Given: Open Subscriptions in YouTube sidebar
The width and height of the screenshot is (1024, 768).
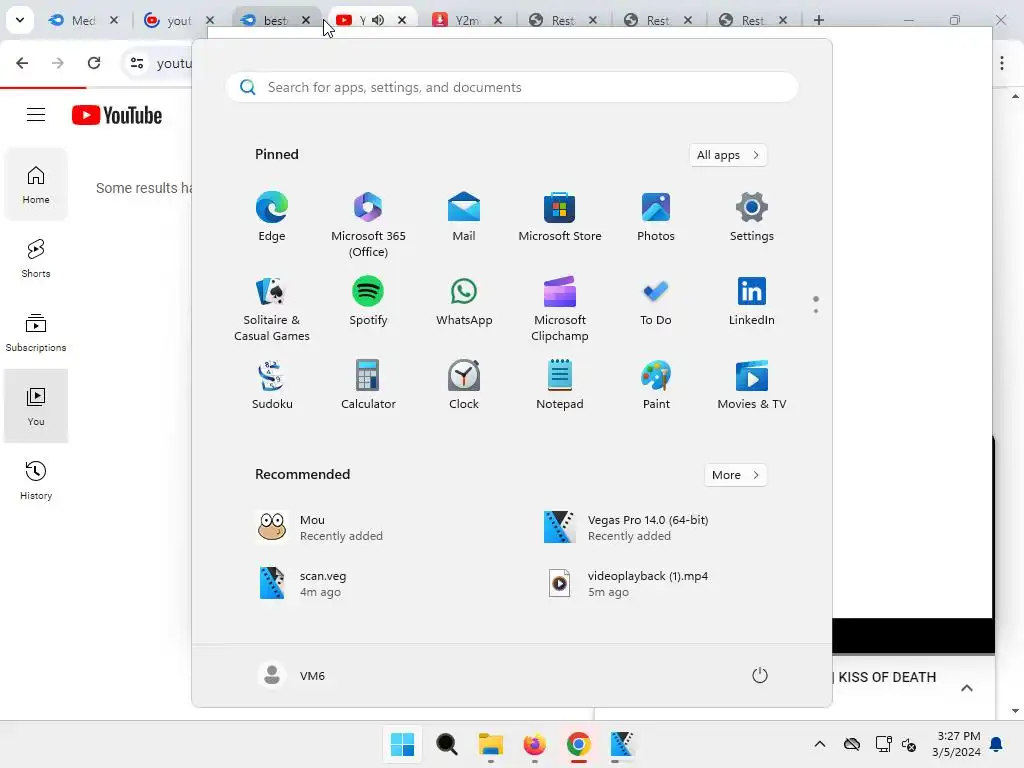Looking at the screenshot, I should (36, 332).
